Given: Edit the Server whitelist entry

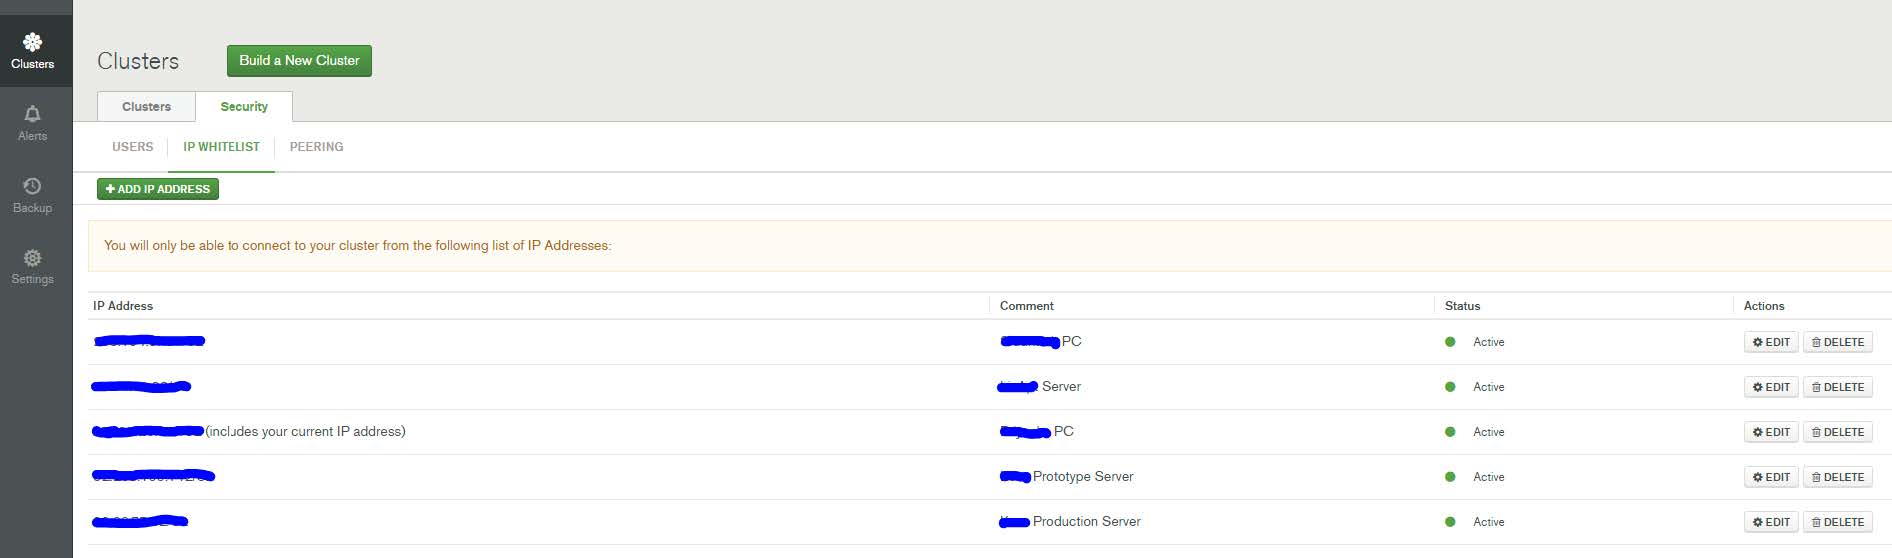Looking at the screenshot, I should pos(1771,387).
